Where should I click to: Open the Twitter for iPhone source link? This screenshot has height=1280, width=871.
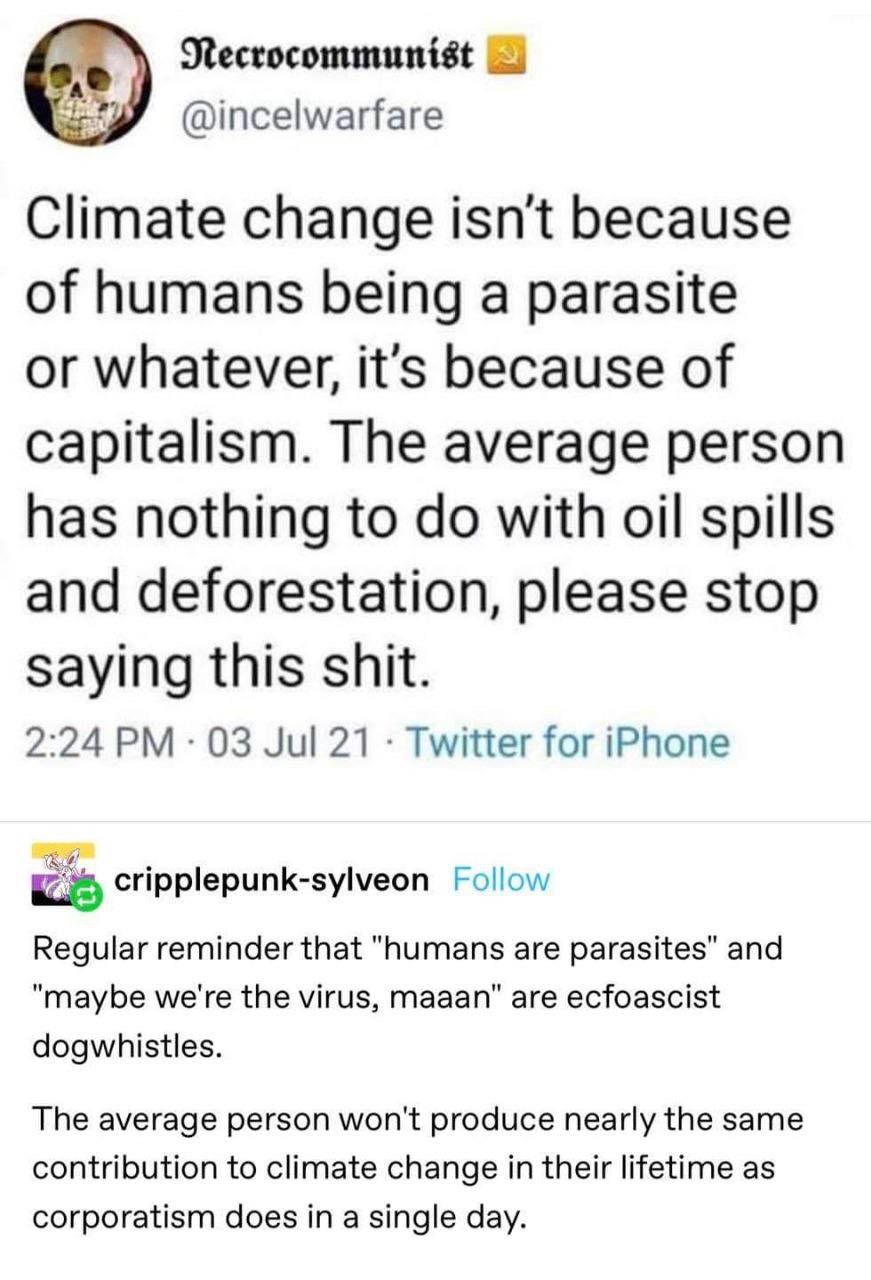pyautogui.click(x=569, y=743)
